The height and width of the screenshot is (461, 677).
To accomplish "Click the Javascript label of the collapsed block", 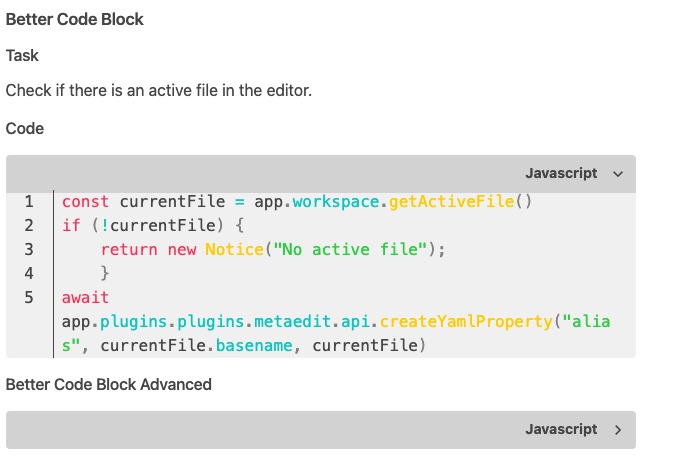I will point(561,430).
